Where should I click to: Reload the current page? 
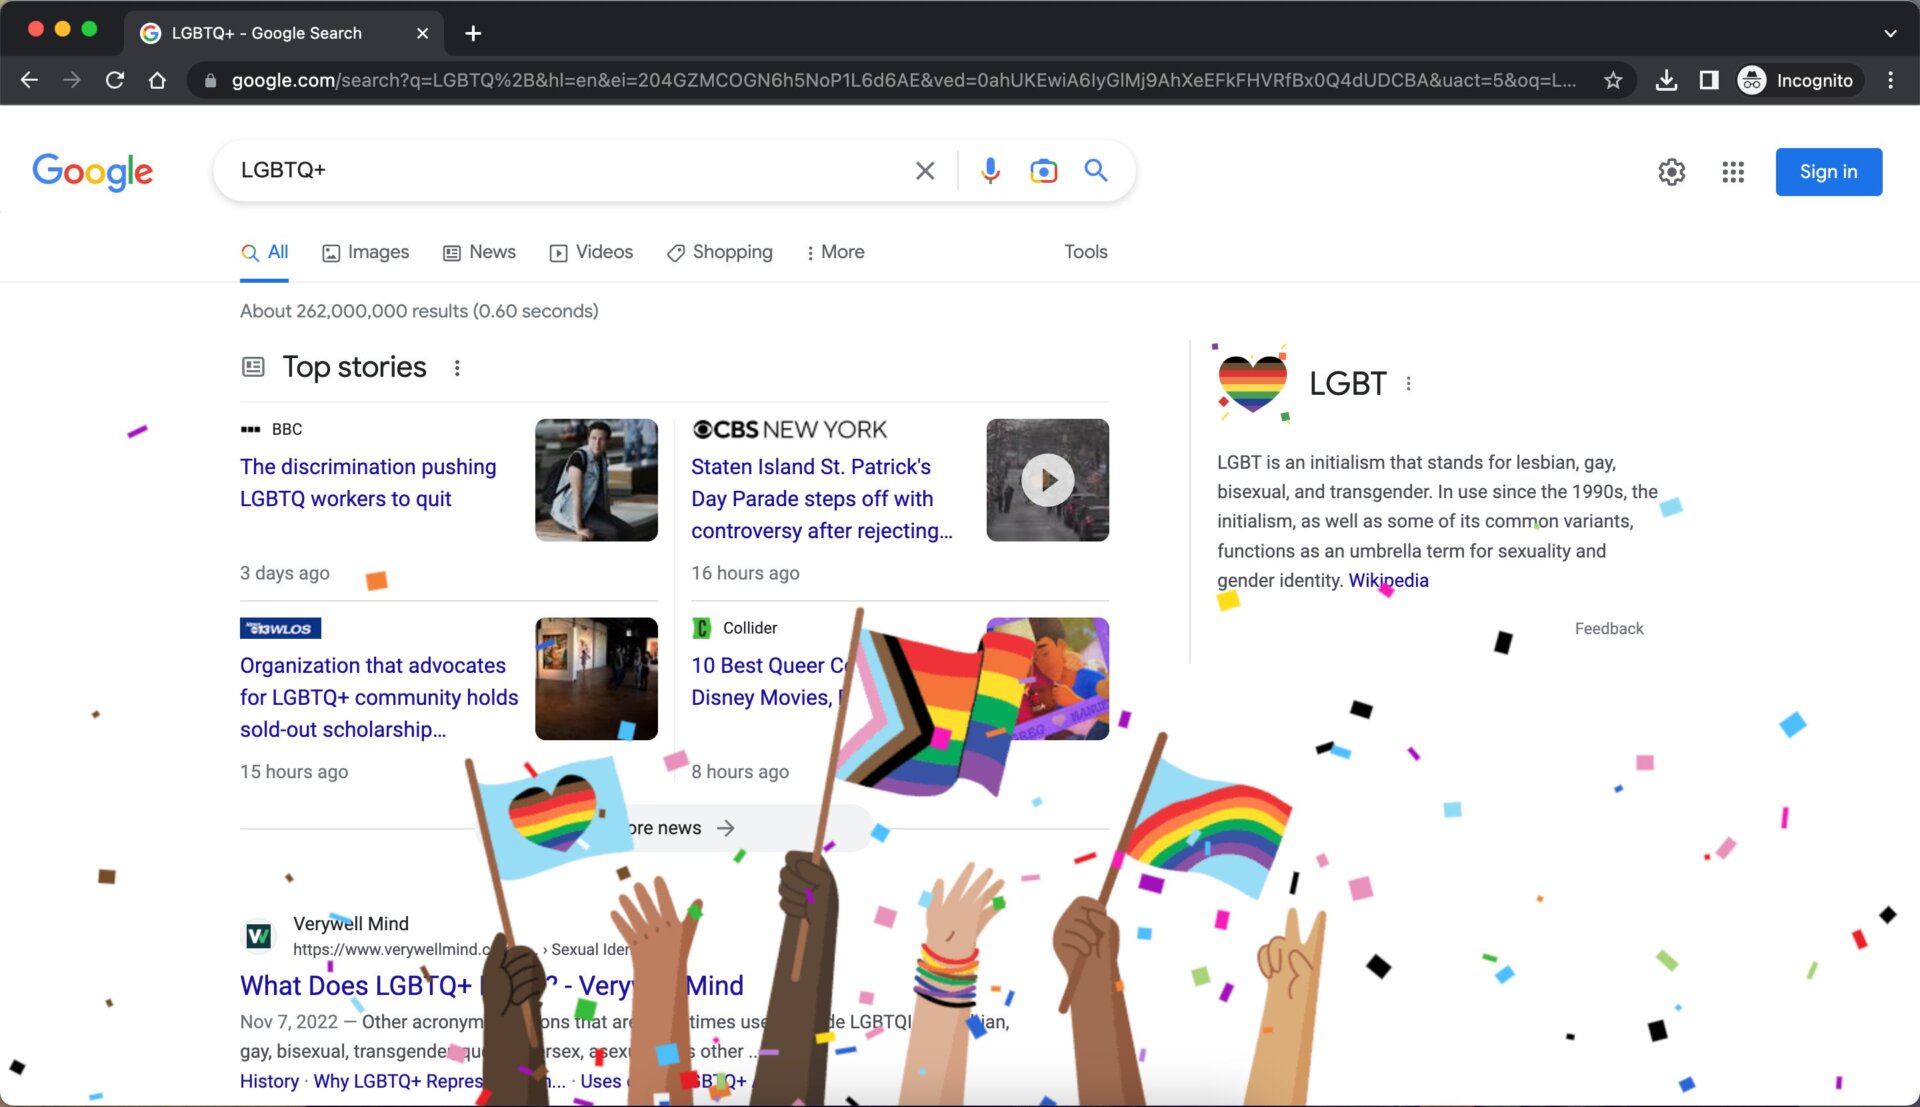(x=114, y=80)
